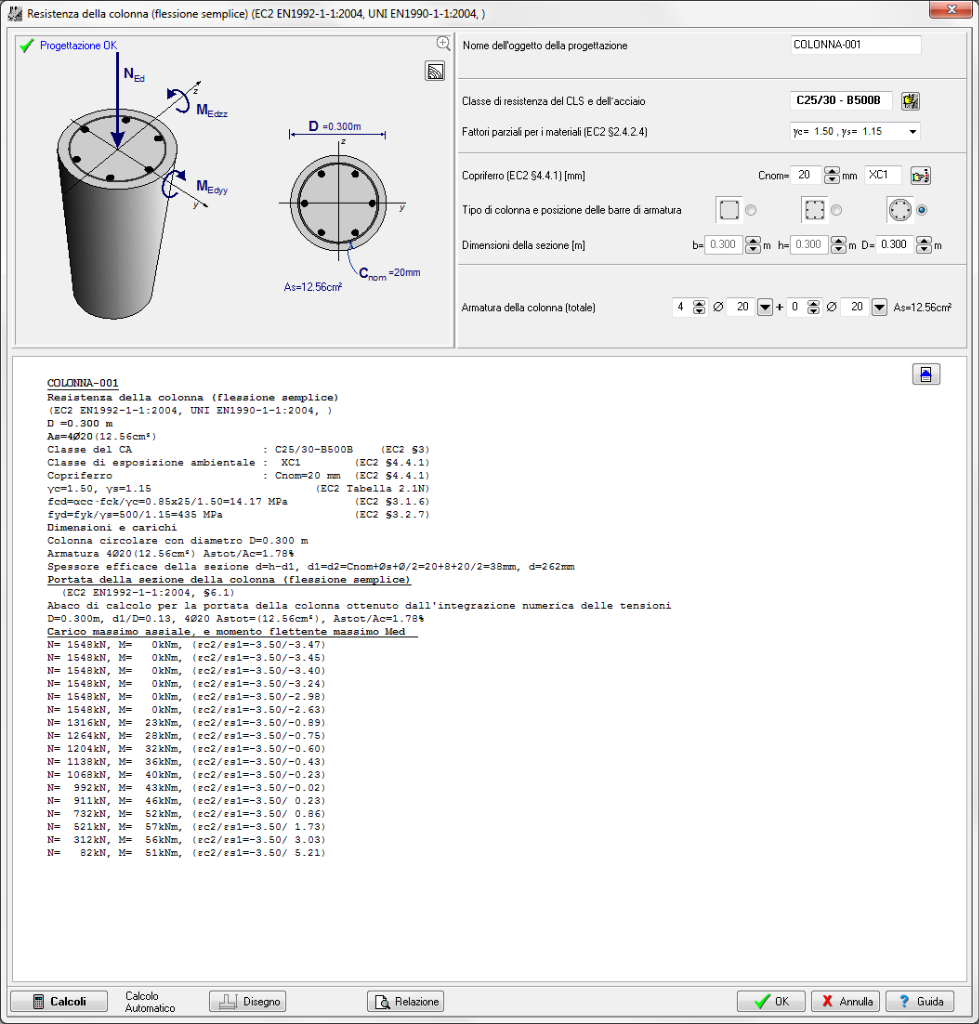Open the first bar diameter dropdown arrow

point(765,307)
